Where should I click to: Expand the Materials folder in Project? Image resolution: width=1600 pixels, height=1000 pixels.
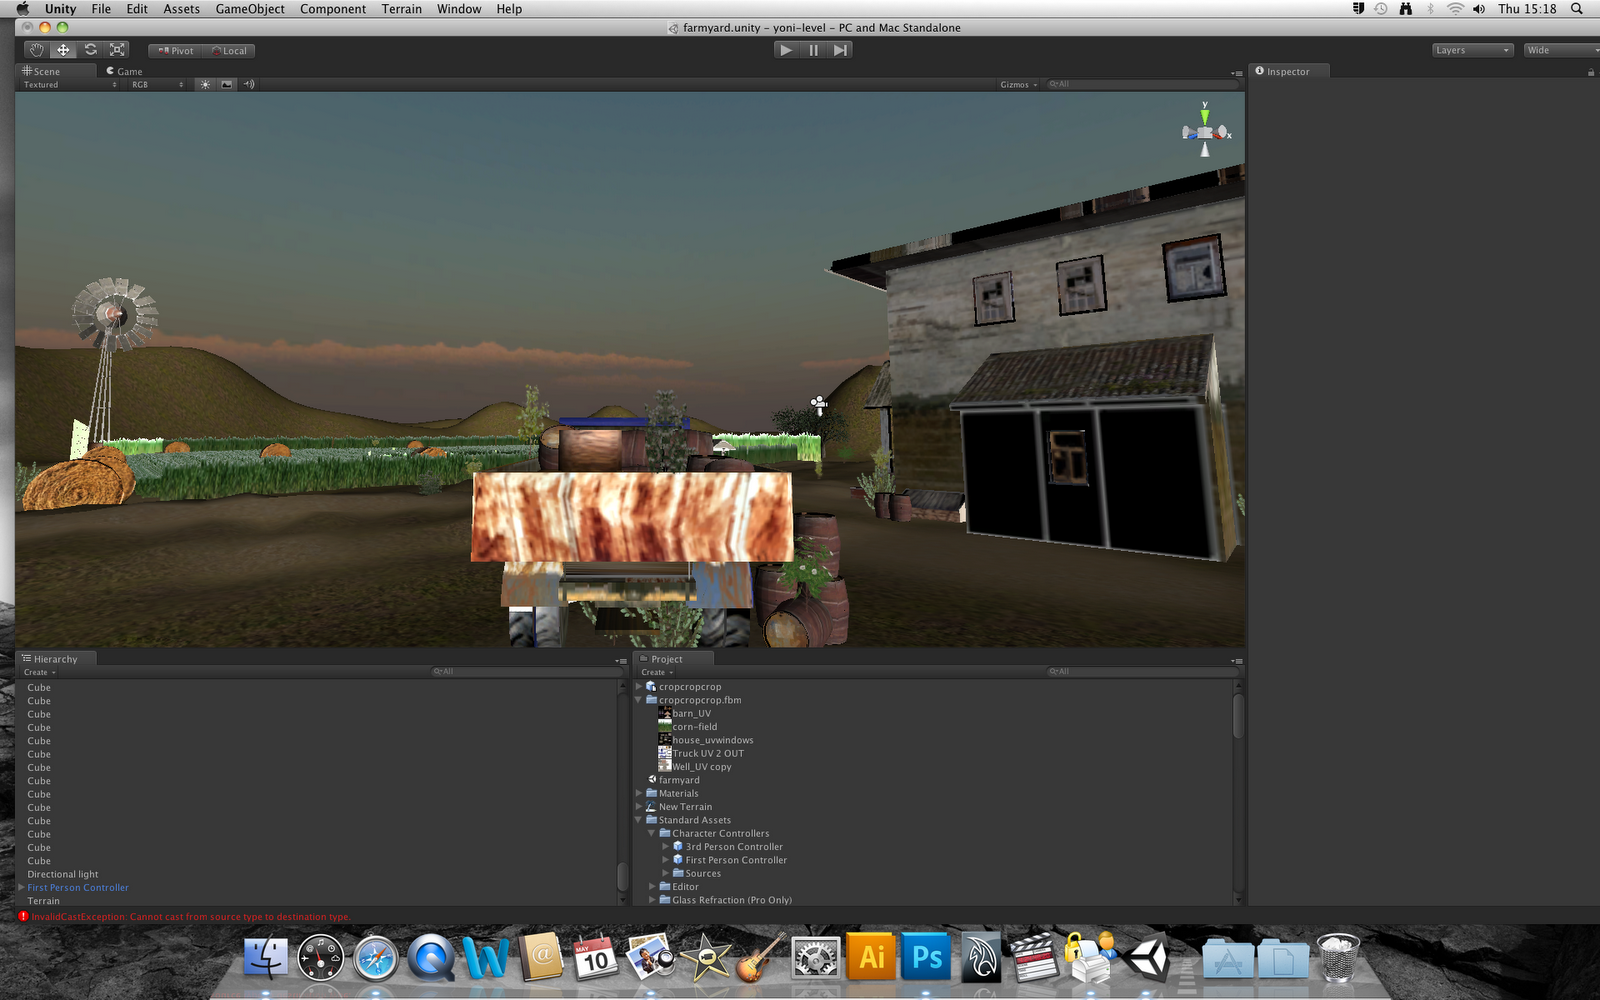[639, 793]
